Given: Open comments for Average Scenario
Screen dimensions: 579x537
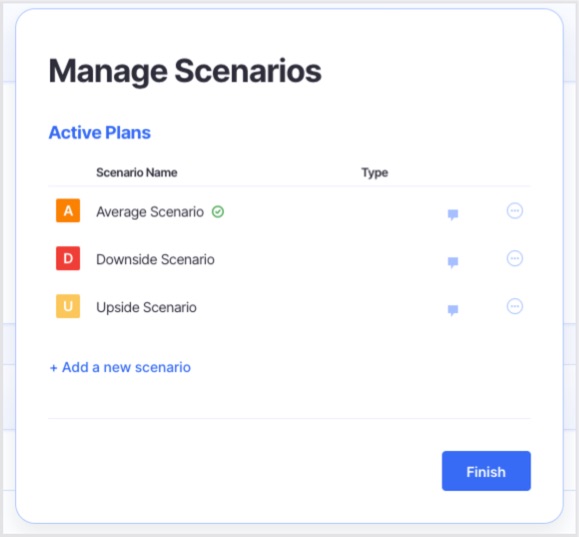Looking at the screenshot, I should 453,215.
